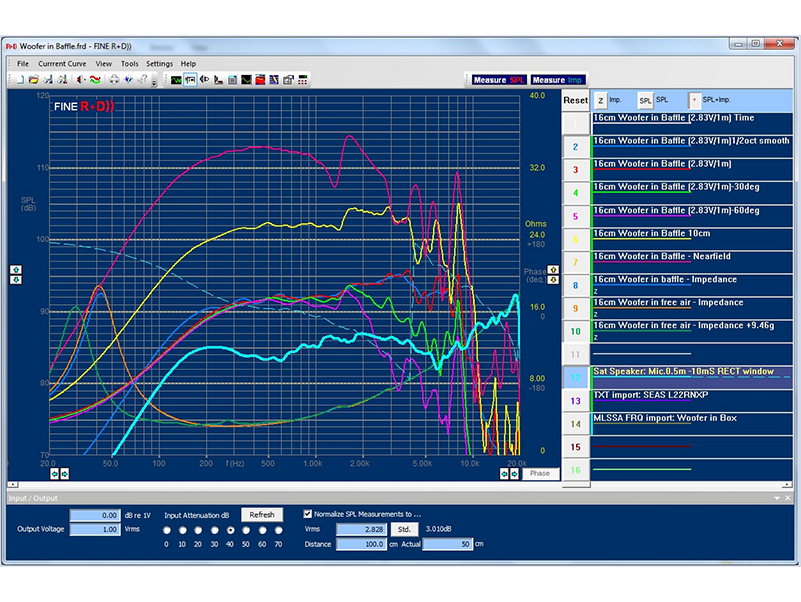
Task: Click the Open folder toolbar icon
Action: coord(33,79)
